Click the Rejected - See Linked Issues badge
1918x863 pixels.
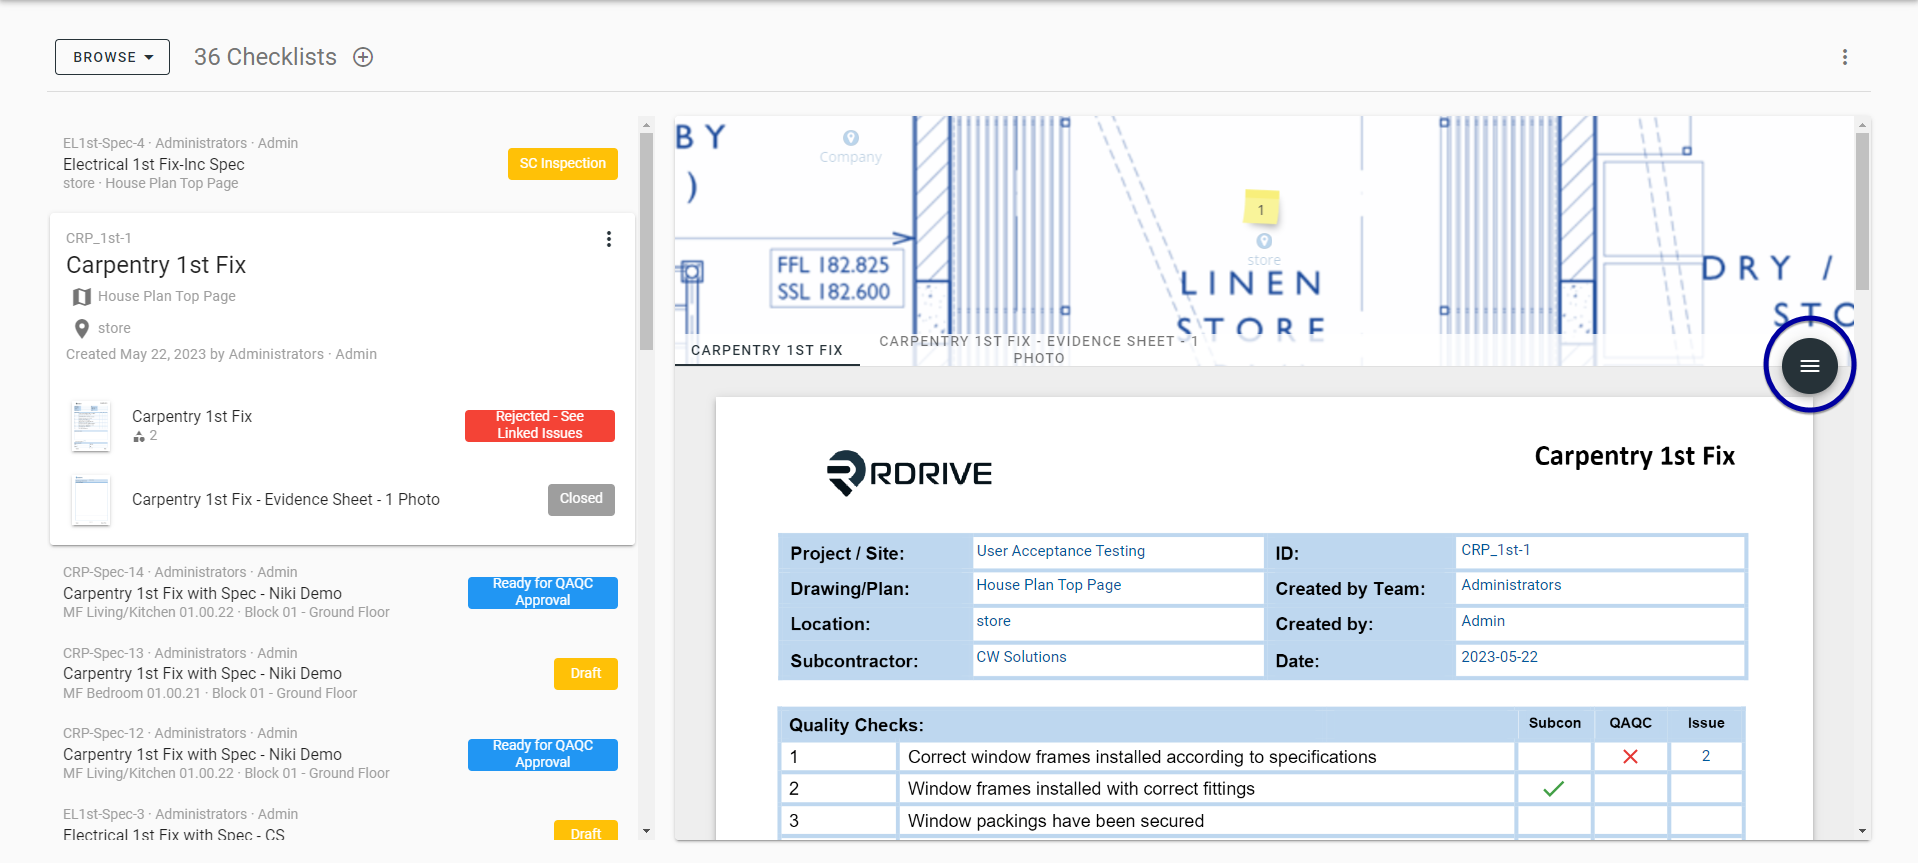point(540,425)
